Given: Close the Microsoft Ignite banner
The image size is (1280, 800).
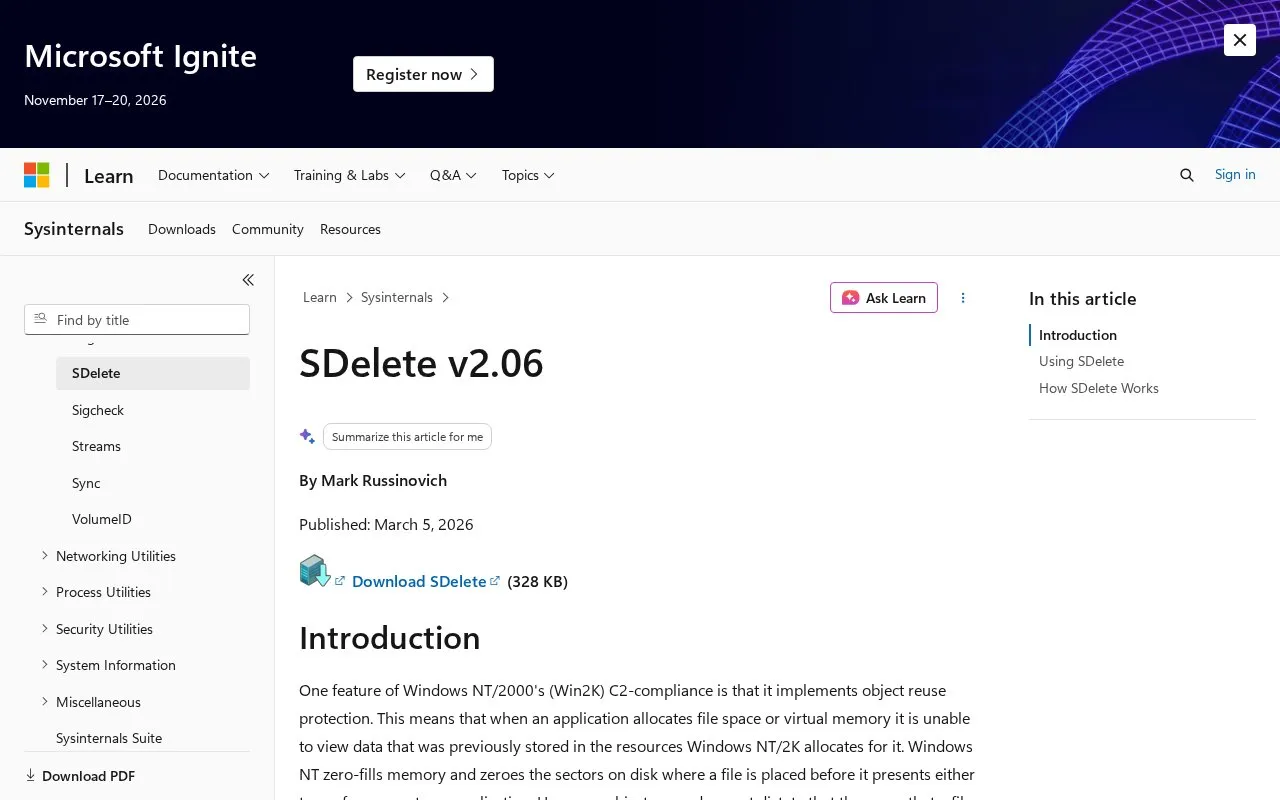Looking at the screenshot, I should [x=1240, y=40].
